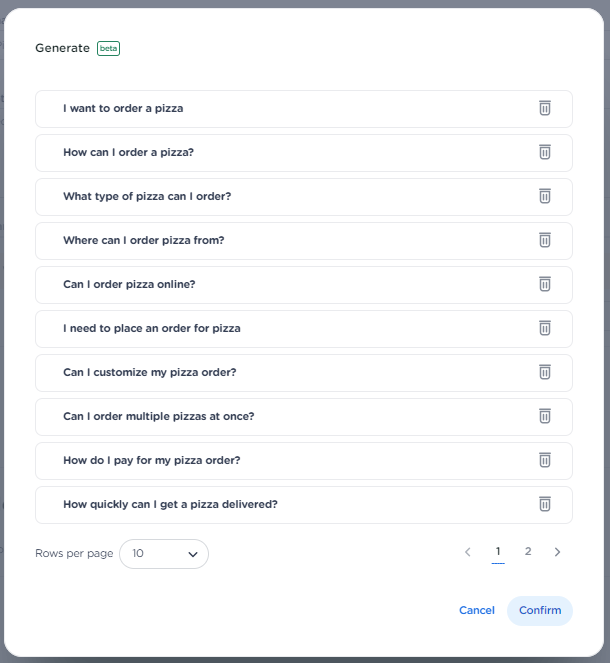
Task: Open the Rows per page dropdown
Action: [x=164, y=553]
